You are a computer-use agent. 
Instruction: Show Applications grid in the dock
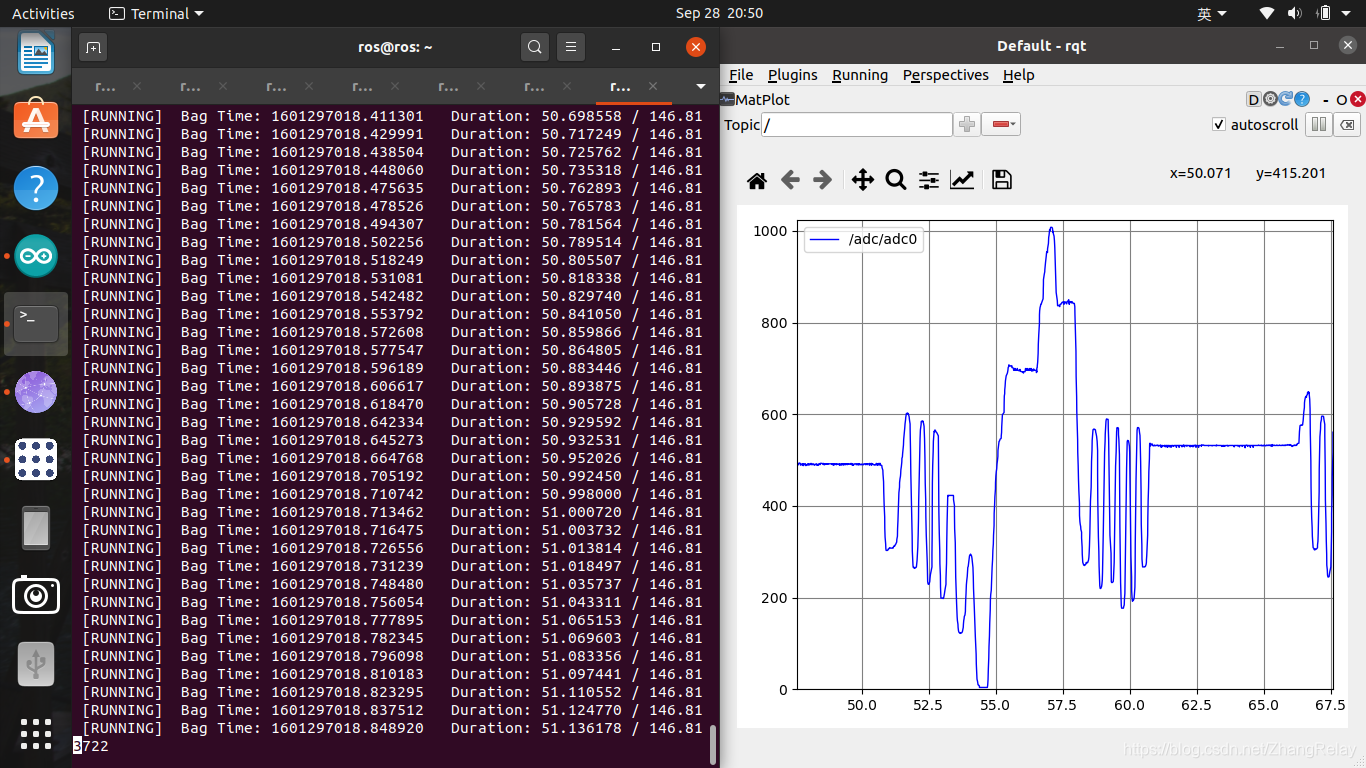point(36,734)
